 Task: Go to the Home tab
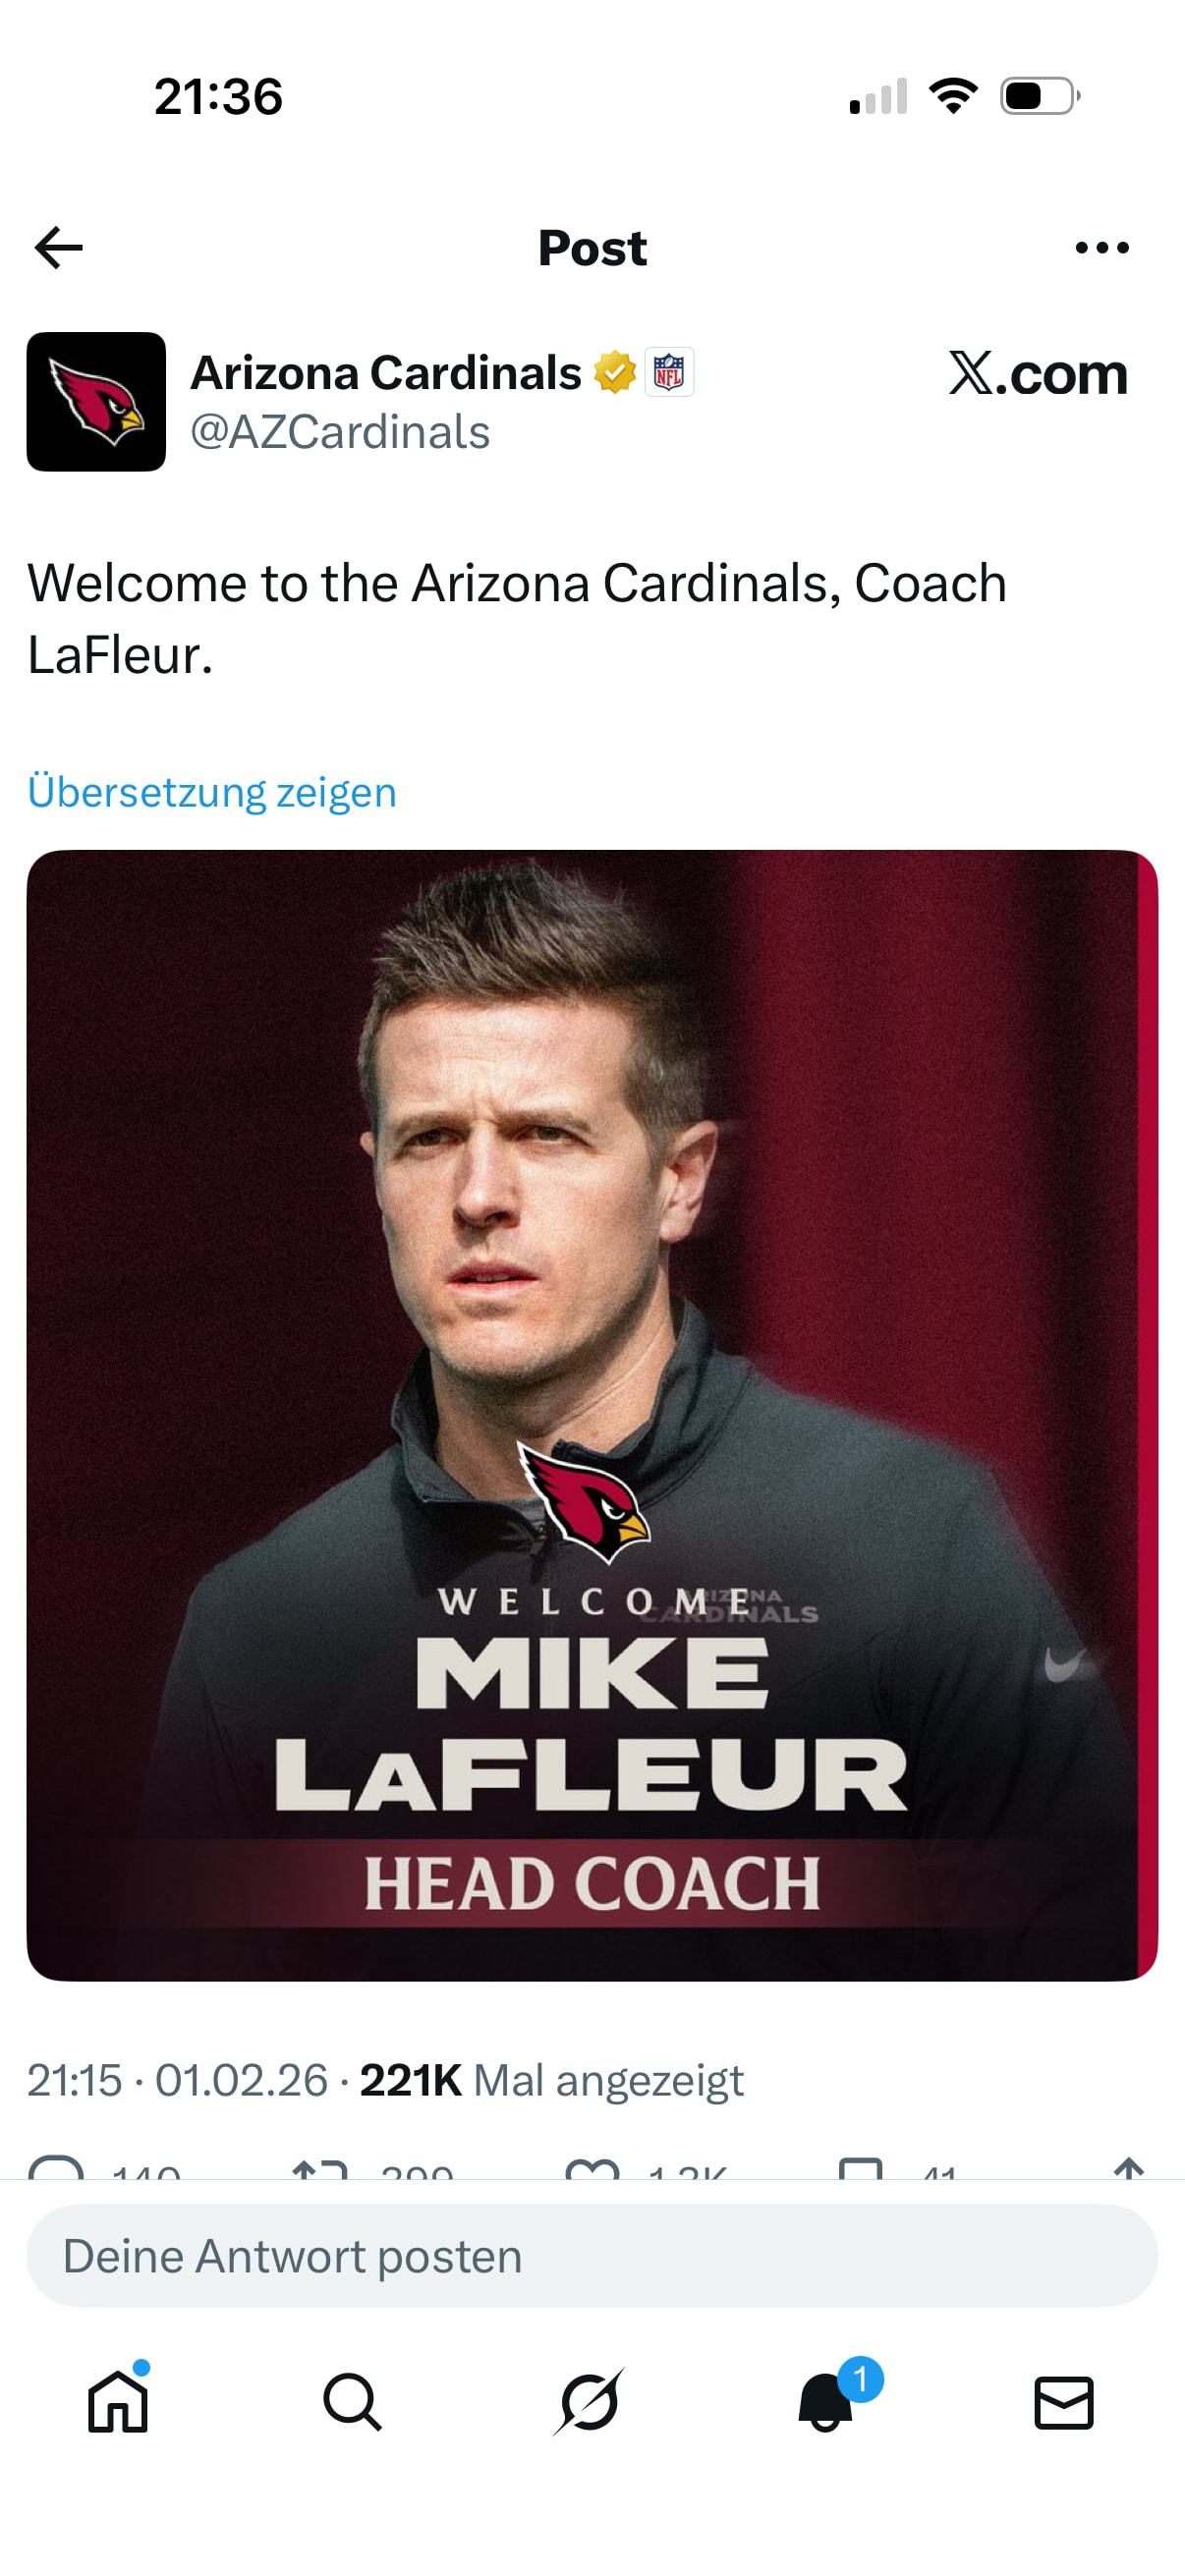(118, 2402)
